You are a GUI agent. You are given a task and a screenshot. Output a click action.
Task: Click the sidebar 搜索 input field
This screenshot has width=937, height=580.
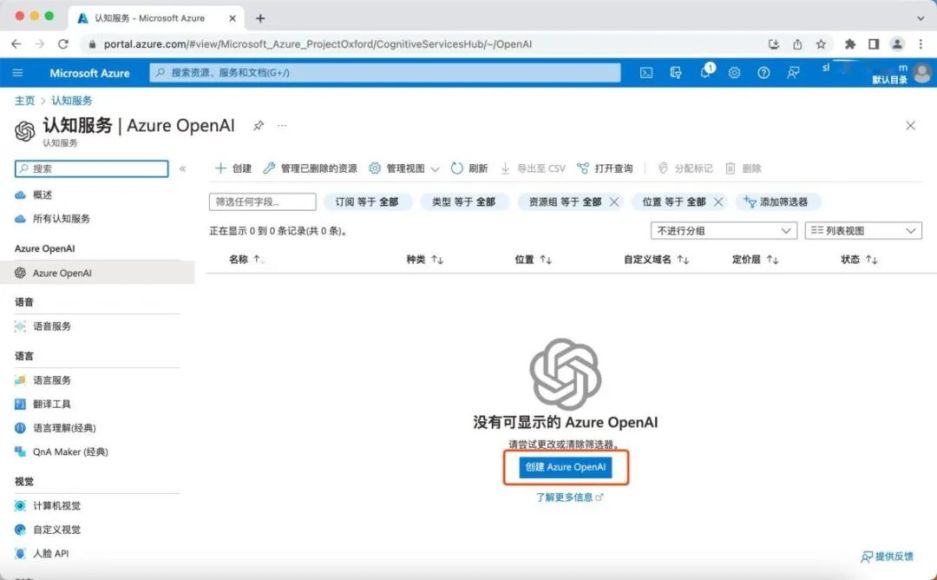coord(91,168)
